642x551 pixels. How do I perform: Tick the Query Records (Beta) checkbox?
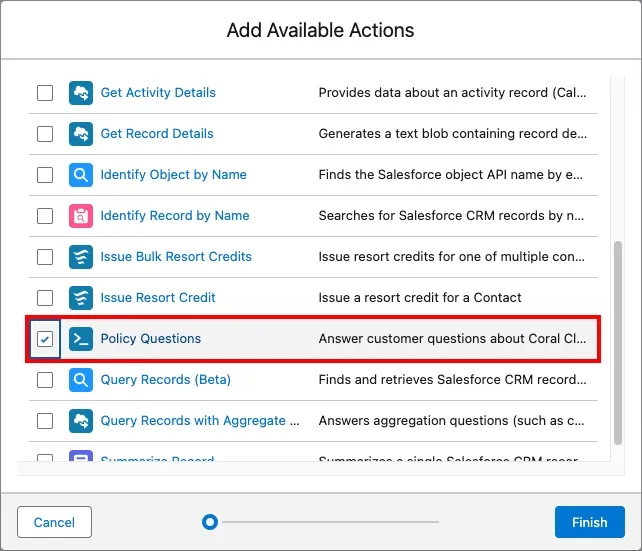(x=45, y=380)
